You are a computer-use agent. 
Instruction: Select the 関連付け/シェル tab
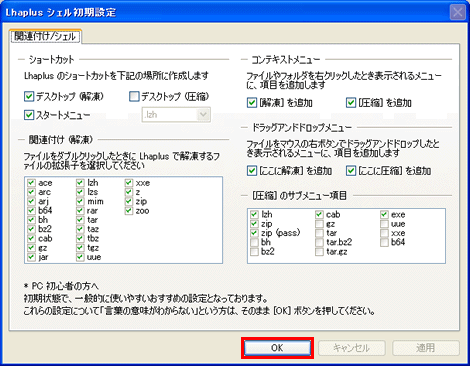point(45,36)
